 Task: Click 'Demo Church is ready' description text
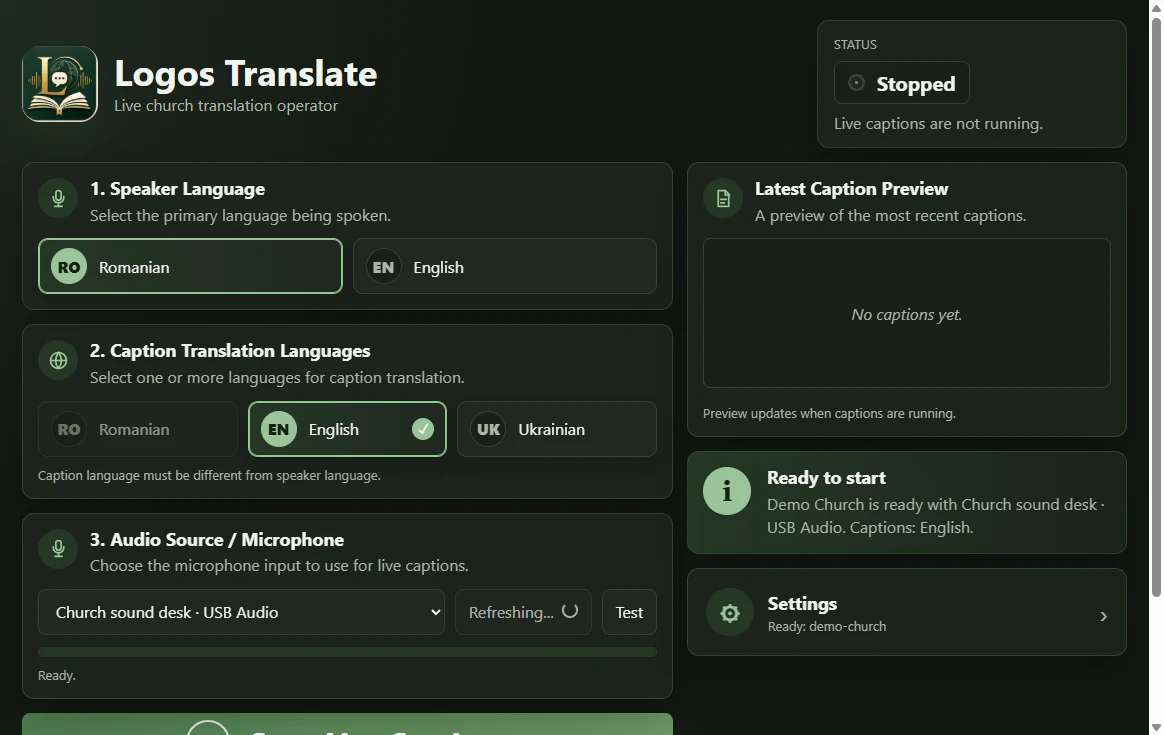[935, 516]
